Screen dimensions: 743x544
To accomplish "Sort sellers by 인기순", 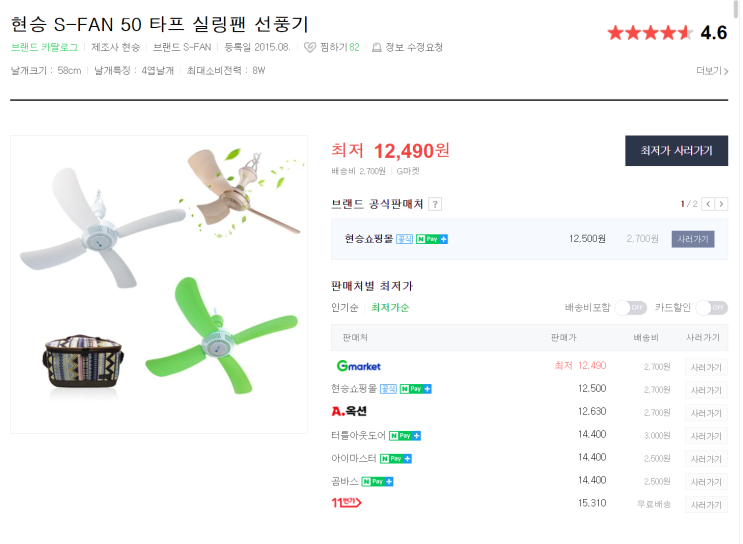I will point(345,307).
